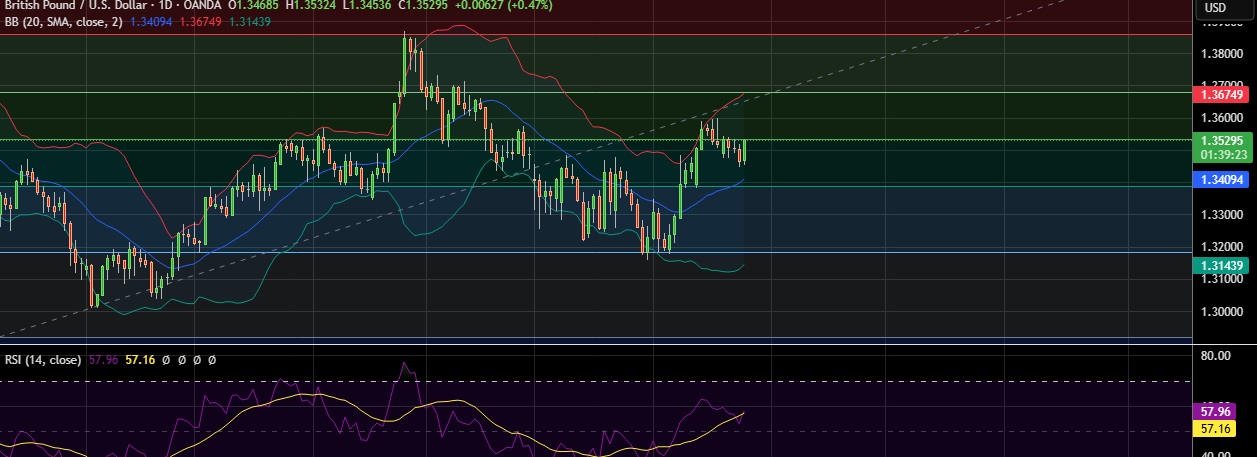The height and width of the screenshot is (457, 1257).
Task: Open the USD currency selector
Action: (x=1215, y=7)
